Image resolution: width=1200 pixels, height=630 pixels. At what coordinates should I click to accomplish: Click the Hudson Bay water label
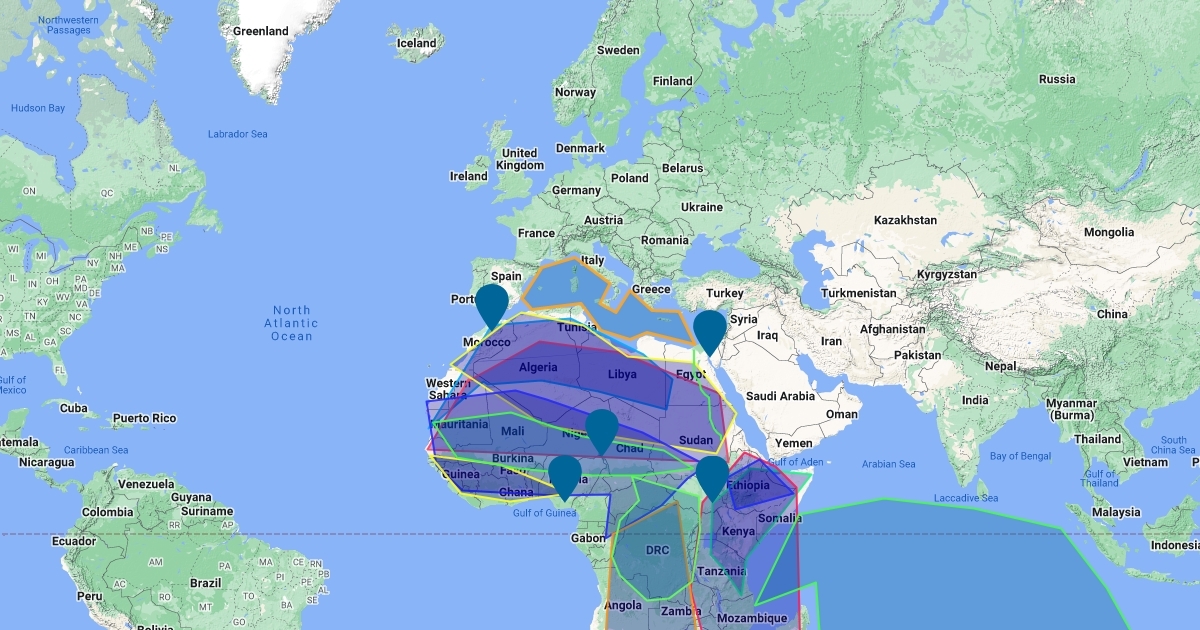pos(38,108)
